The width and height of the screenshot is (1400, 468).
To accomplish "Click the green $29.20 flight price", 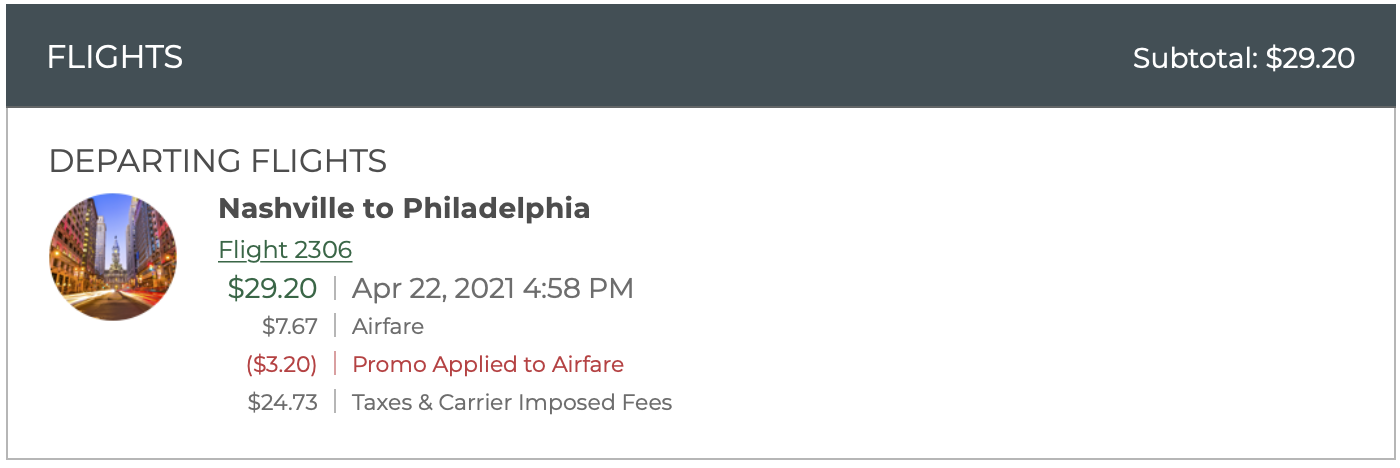I will [272, 289].
